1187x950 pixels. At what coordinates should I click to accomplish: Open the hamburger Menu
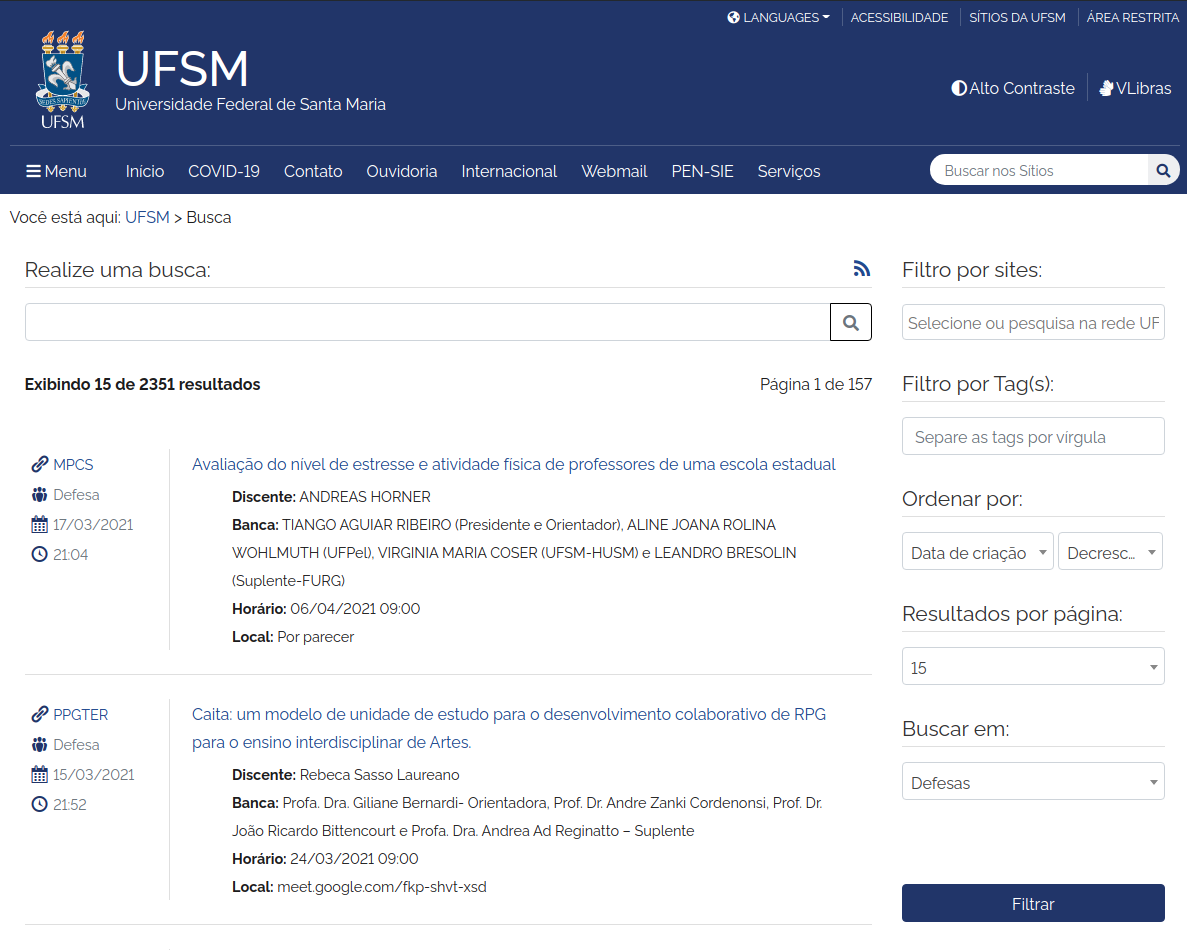point(57,171)
